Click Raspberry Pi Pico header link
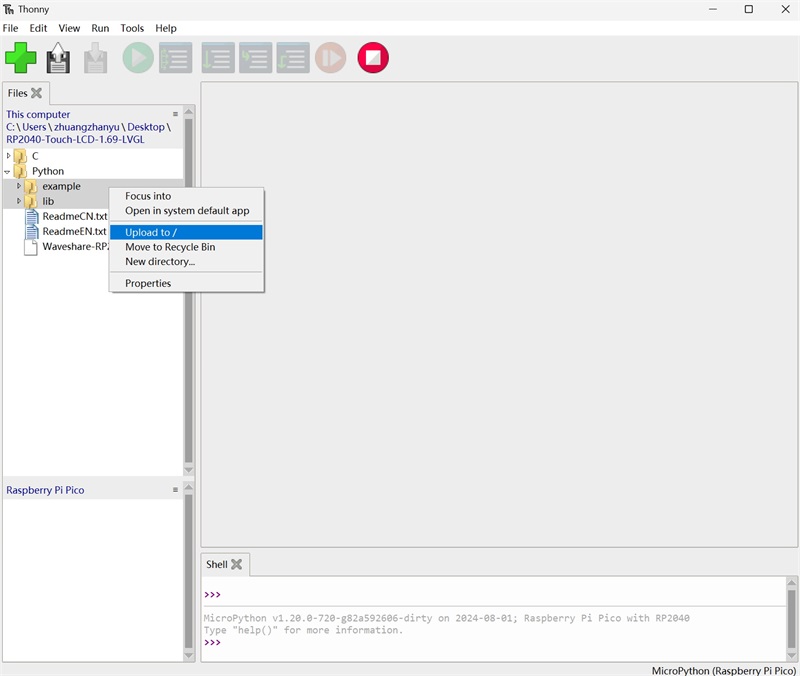The width and height of the screenshot is (800, 676). pos(45,490)
